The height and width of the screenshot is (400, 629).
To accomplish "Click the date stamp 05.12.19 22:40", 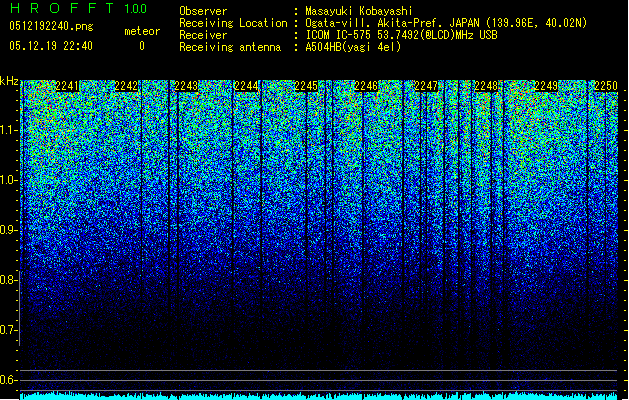I will 51,46.
